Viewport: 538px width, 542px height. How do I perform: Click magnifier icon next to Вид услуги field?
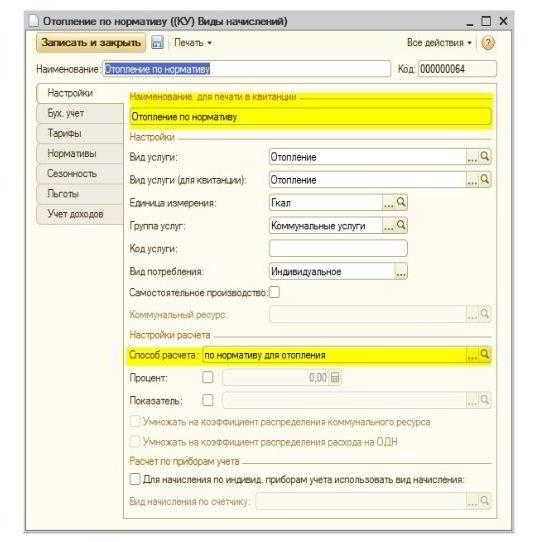(484, 157)
